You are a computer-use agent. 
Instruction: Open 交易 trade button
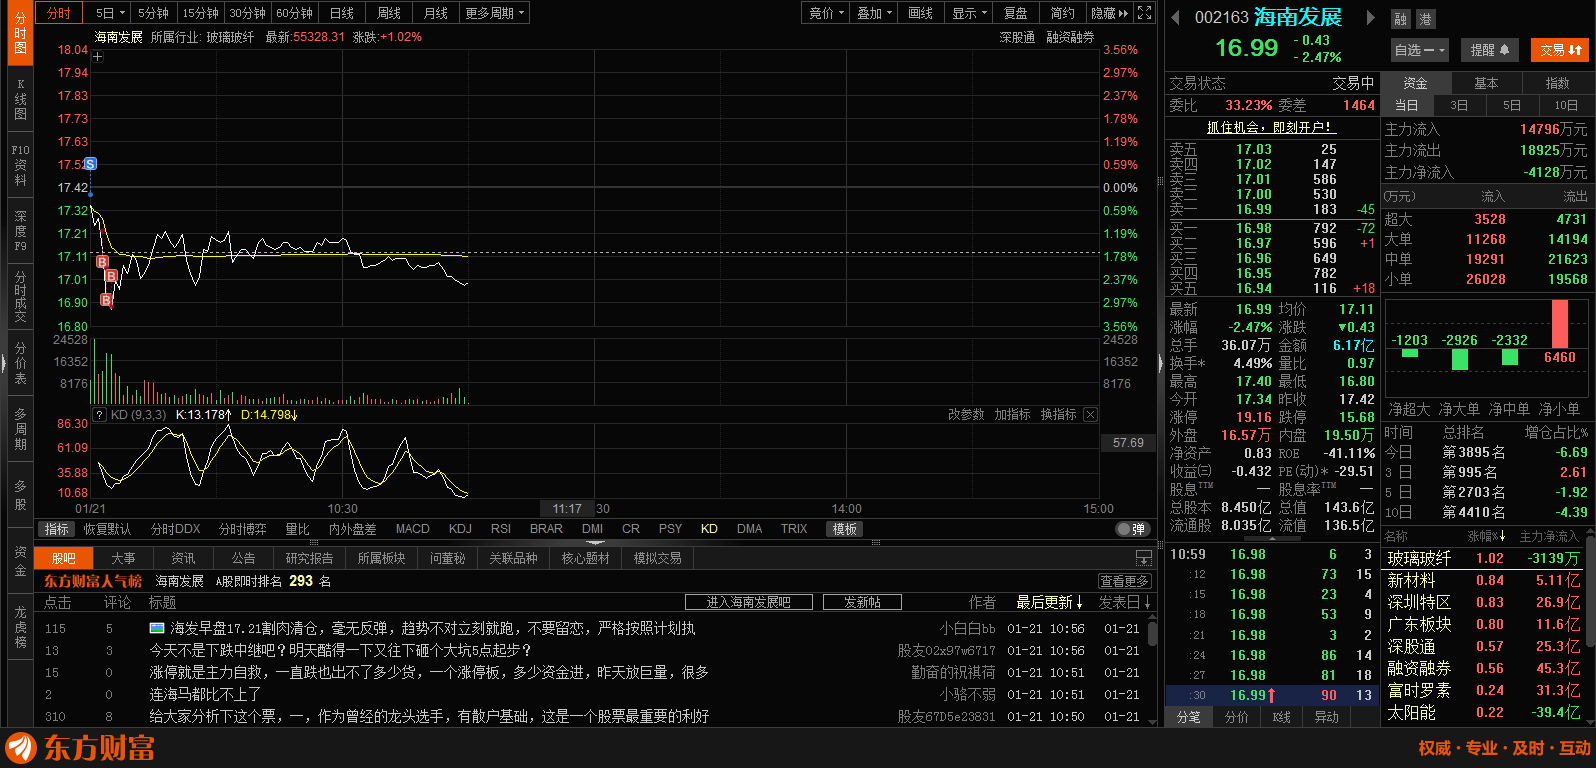coord(1561,50)
